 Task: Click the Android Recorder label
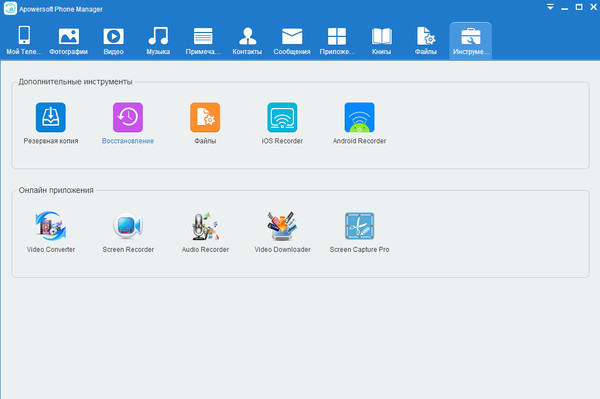(359, 141)
